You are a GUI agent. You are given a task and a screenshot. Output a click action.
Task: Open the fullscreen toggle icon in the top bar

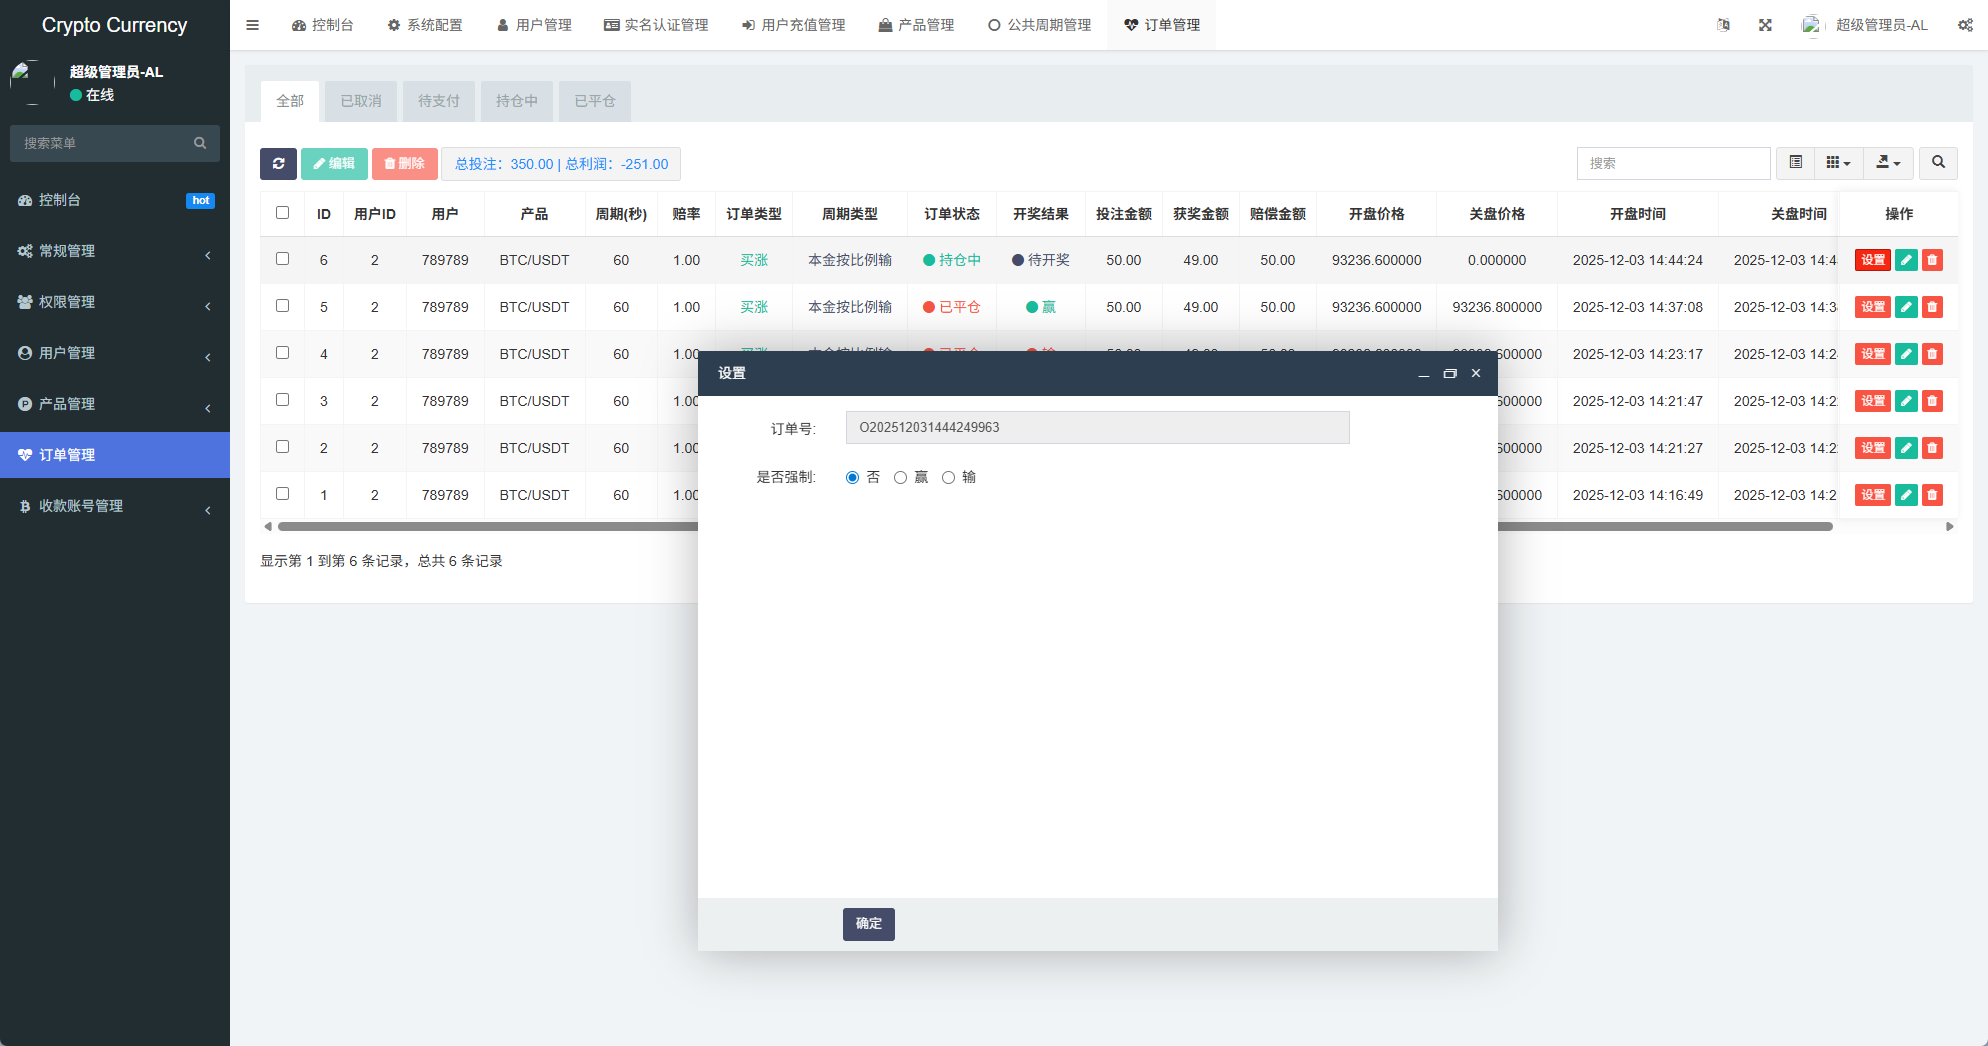click(1765, 24)
